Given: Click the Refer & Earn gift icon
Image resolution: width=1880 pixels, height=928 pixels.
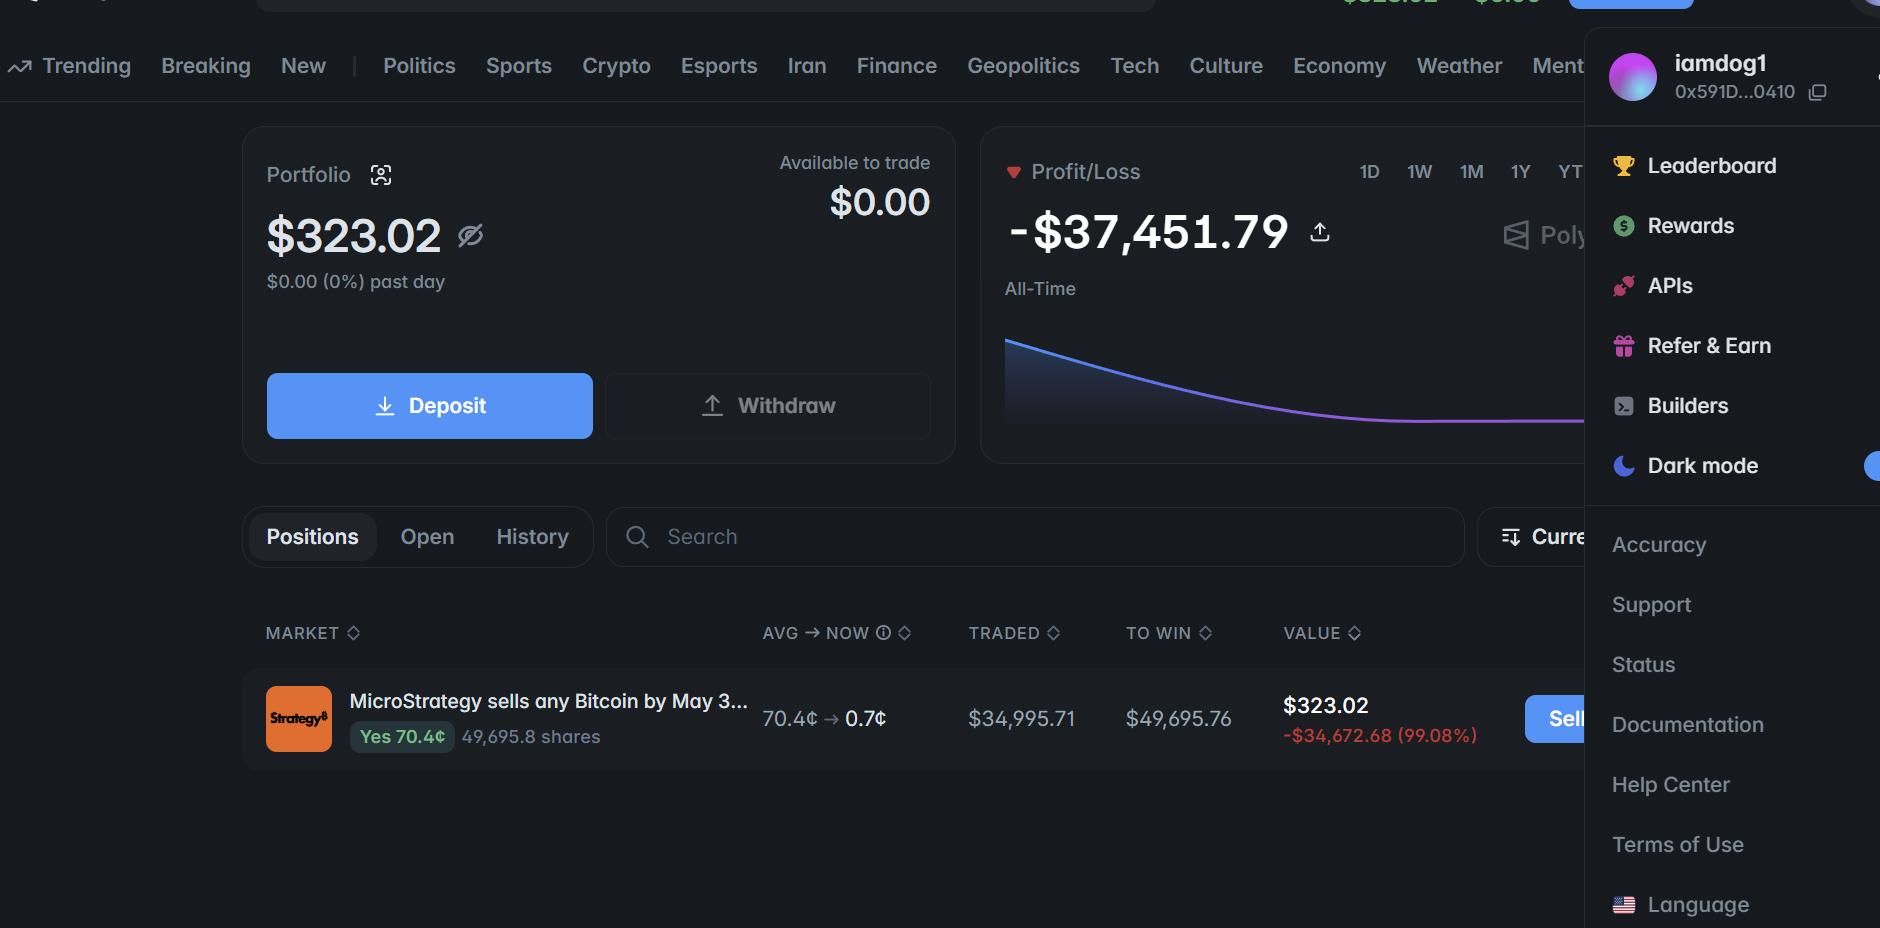Looking at the screenshot, I should click(1624, 346).
